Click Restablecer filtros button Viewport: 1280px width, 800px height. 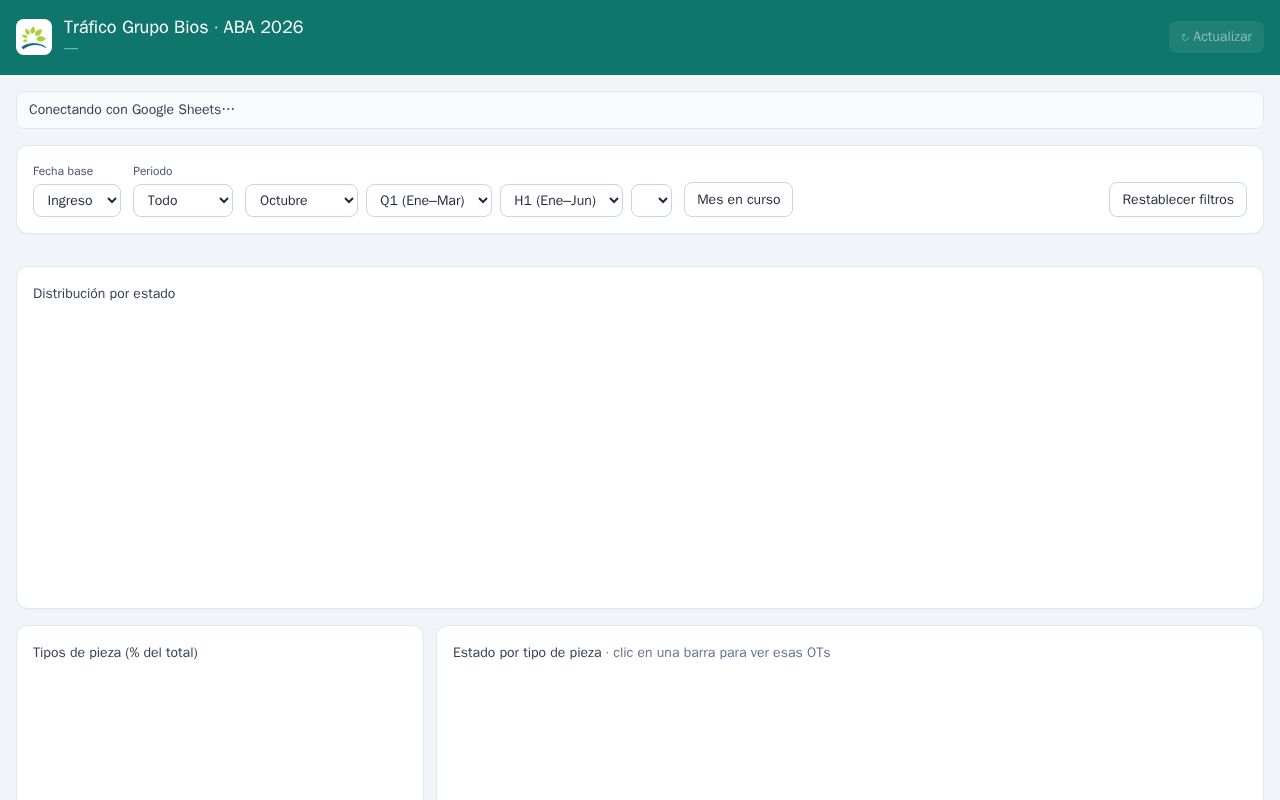click(1178, 200)
